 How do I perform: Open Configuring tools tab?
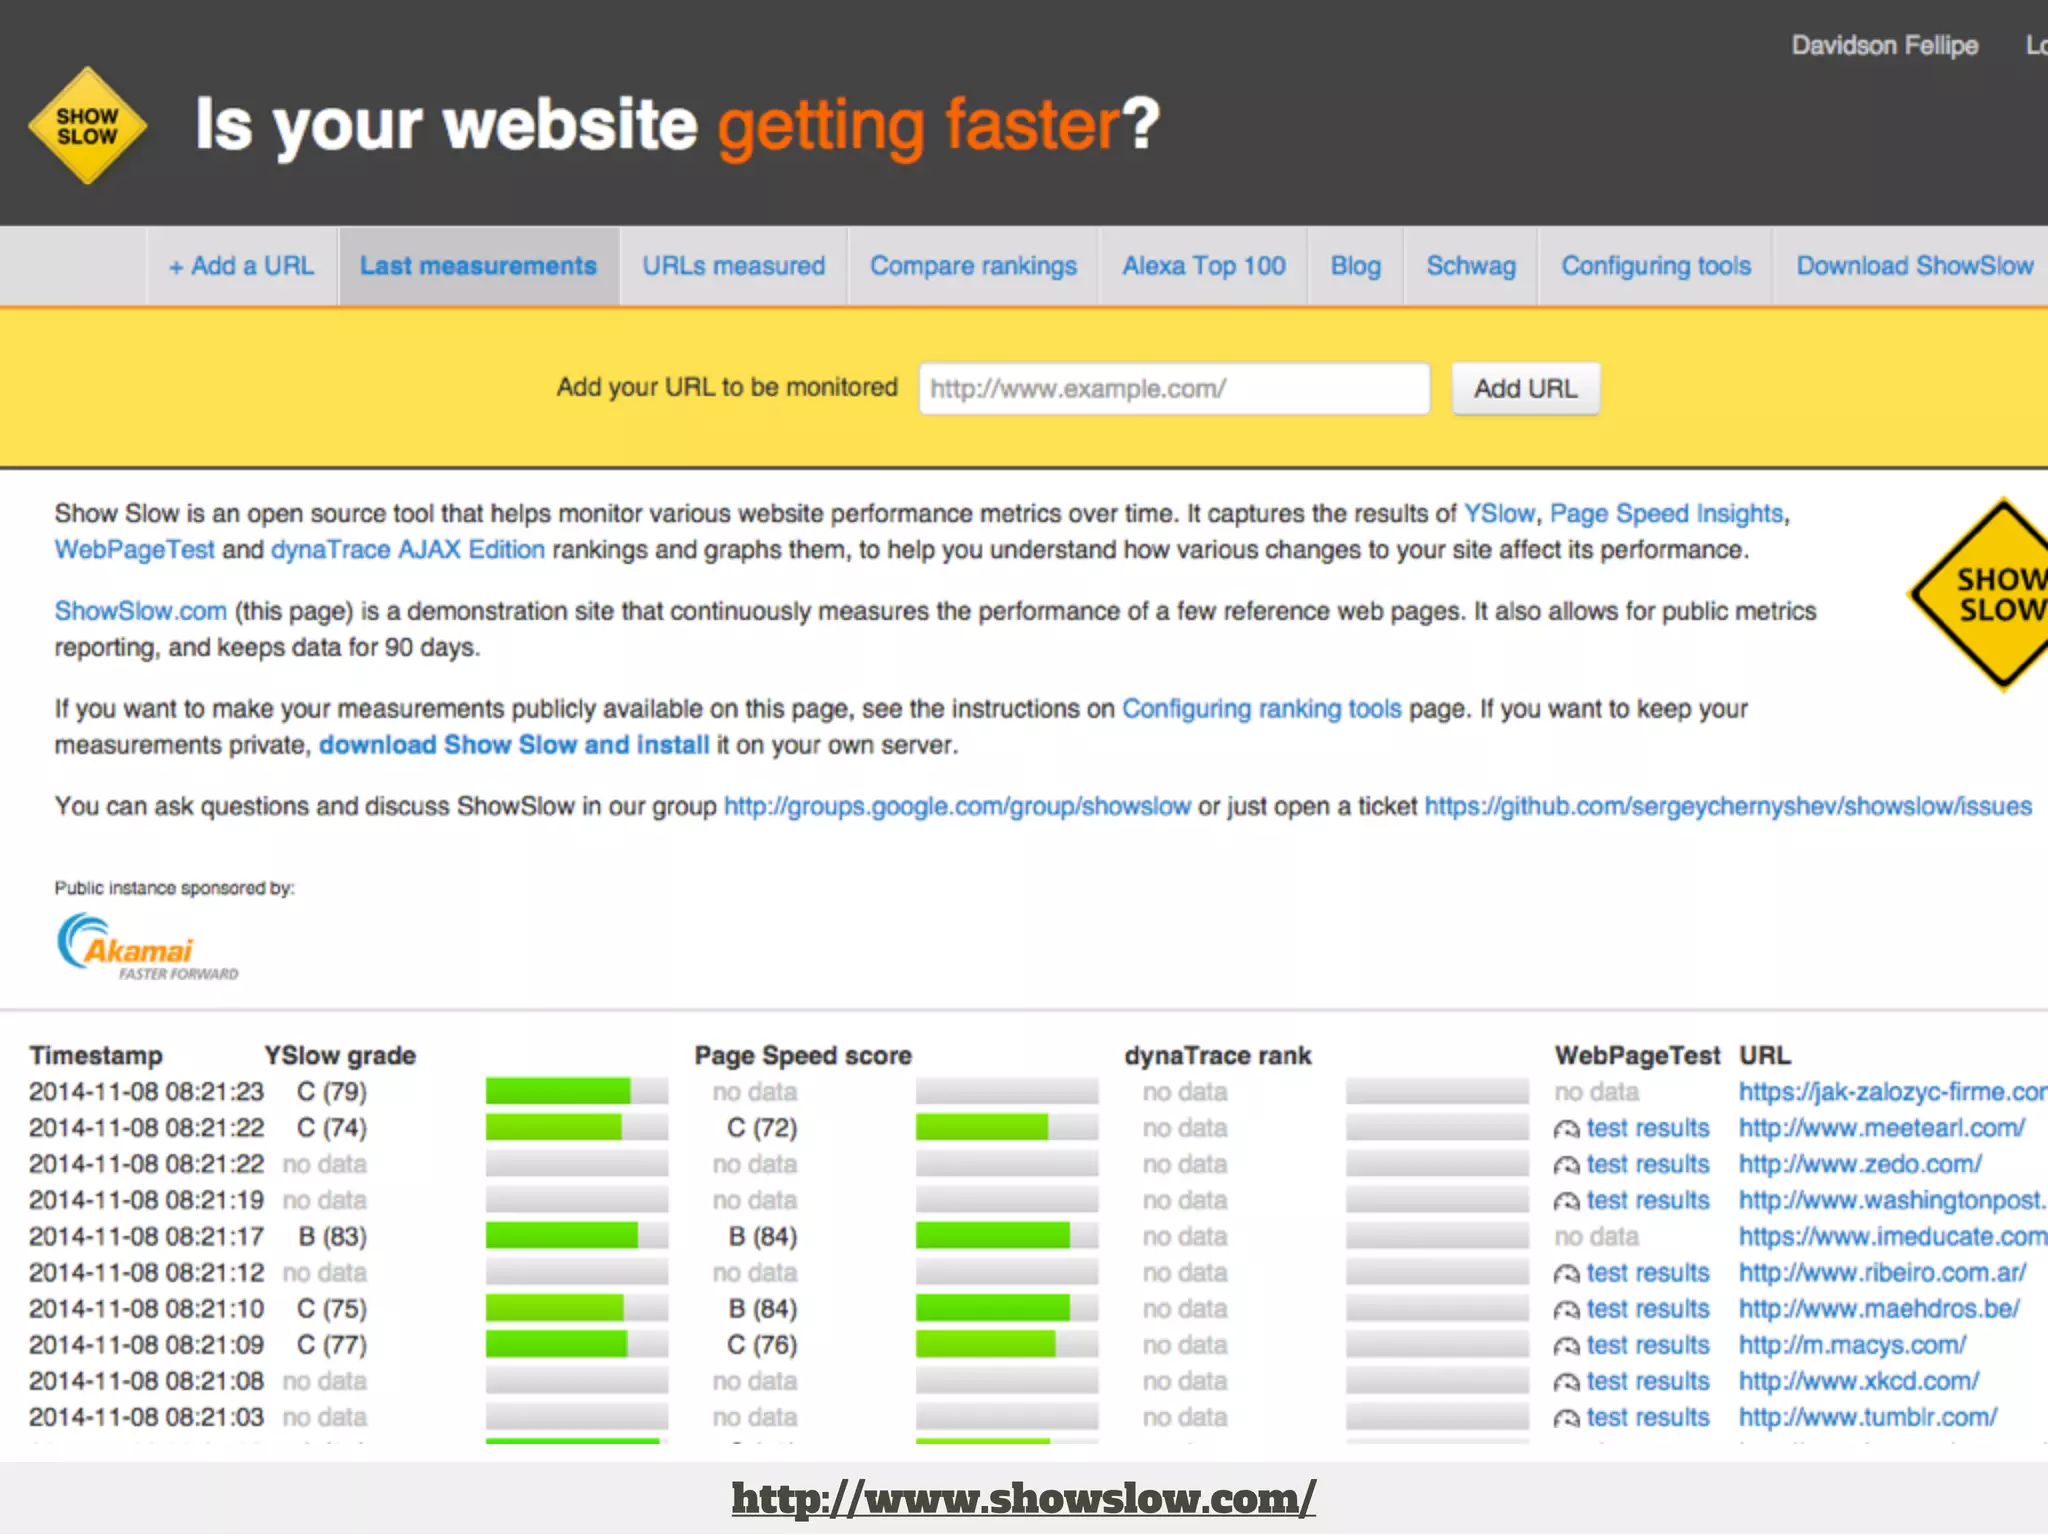pyautogui.click(x=1656, y=266)
